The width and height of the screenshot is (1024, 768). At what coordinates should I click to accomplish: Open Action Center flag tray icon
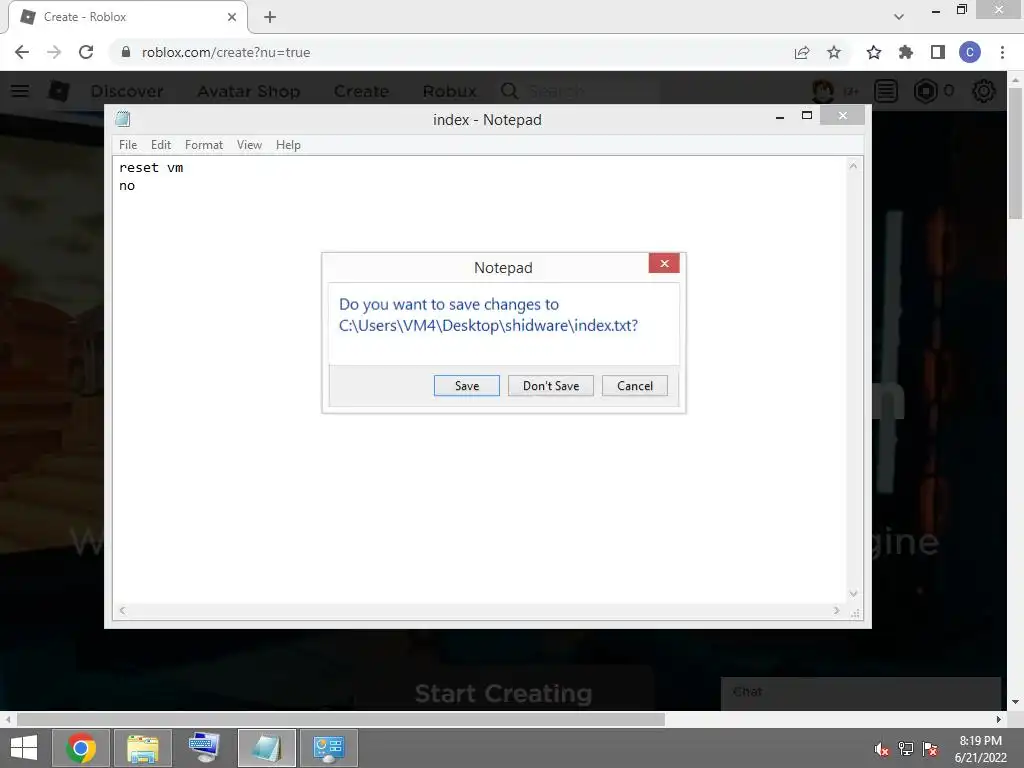[930, 749]
